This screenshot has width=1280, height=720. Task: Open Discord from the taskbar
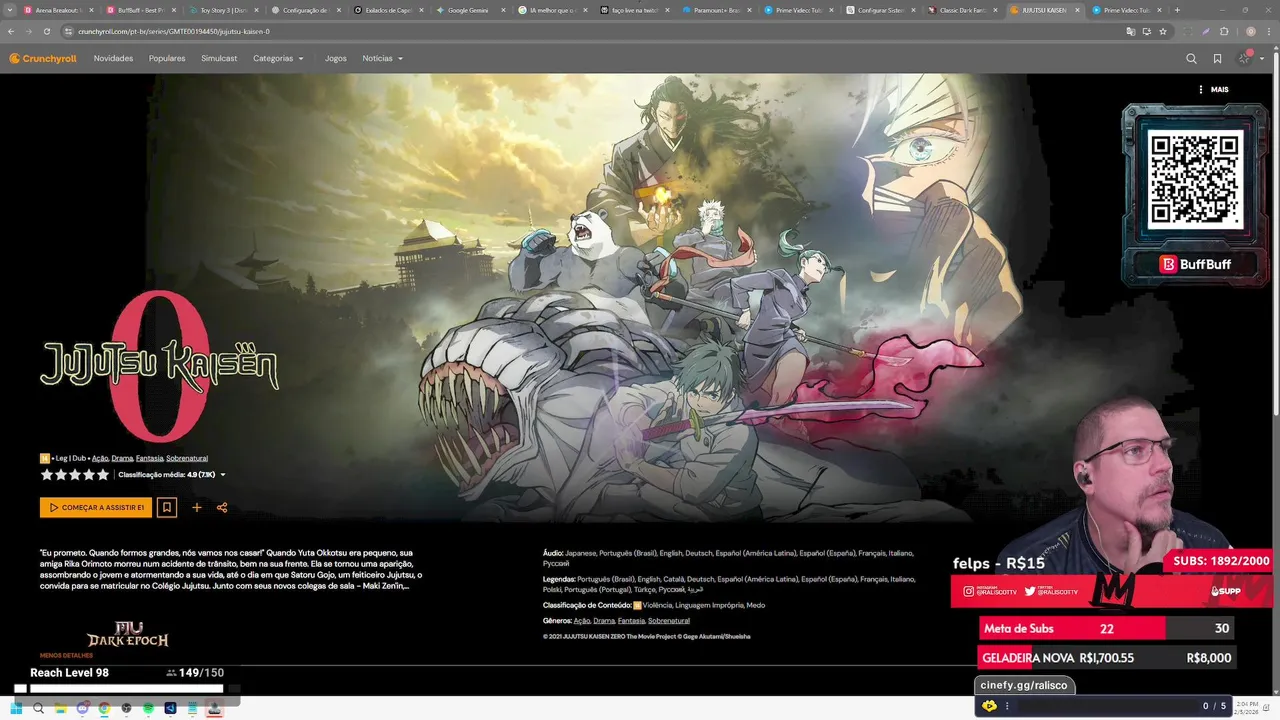pos(82,708)
